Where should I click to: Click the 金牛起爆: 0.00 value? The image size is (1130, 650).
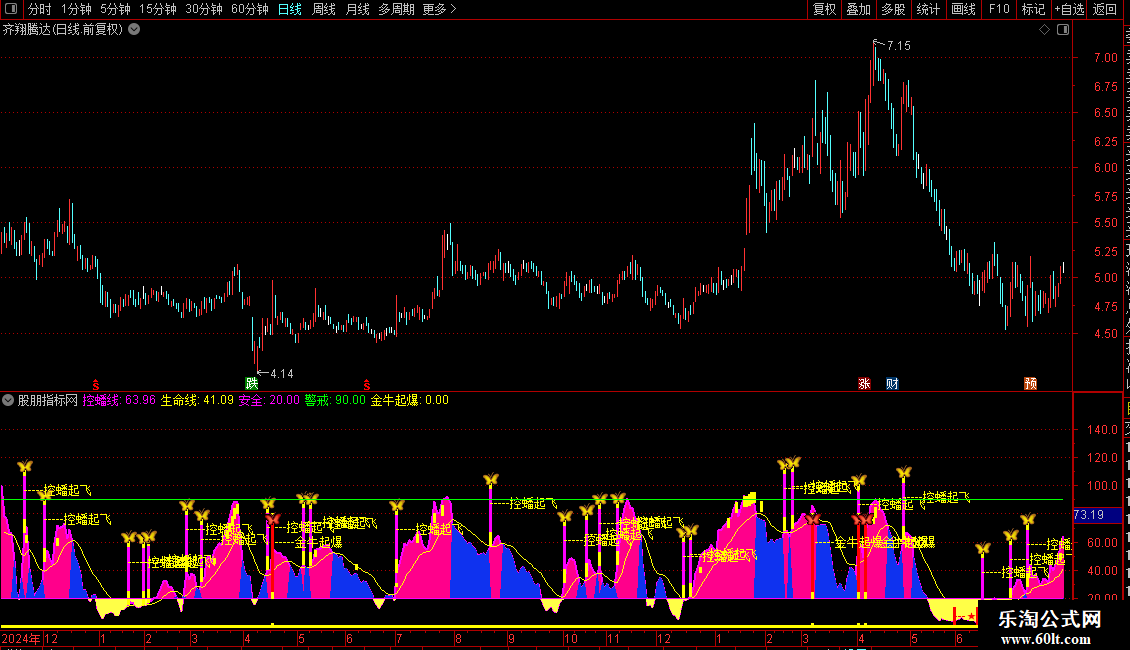tap(409, 400)
